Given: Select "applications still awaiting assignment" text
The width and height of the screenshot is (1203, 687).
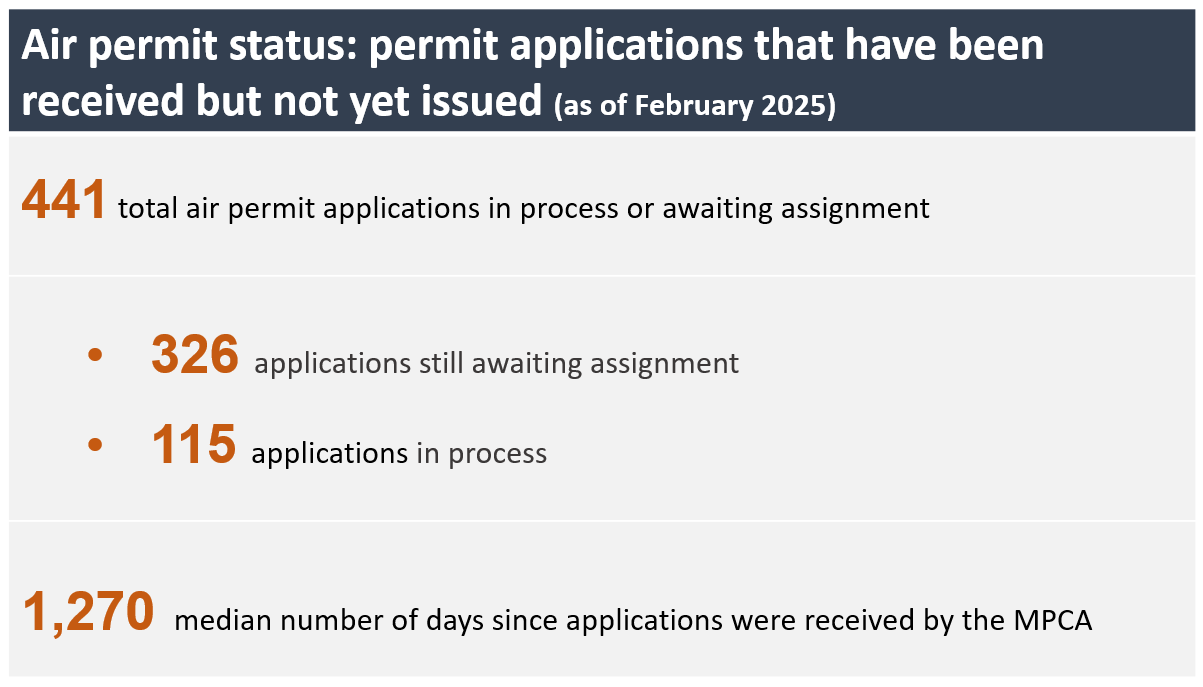Looking at the screenshot, I should coord(496,362).
